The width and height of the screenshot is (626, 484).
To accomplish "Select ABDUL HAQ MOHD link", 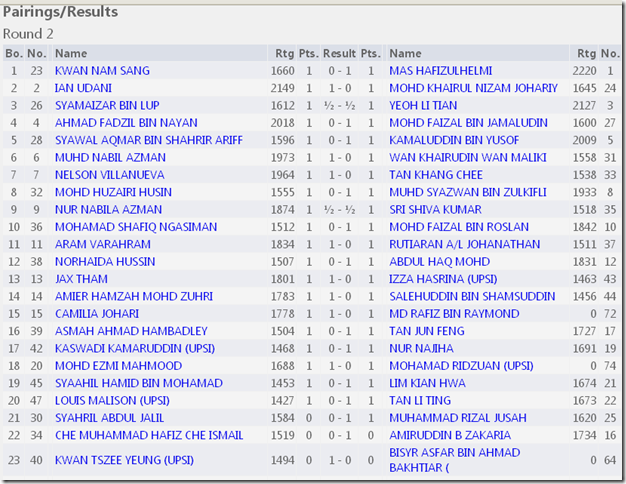I will coord(439,262).
